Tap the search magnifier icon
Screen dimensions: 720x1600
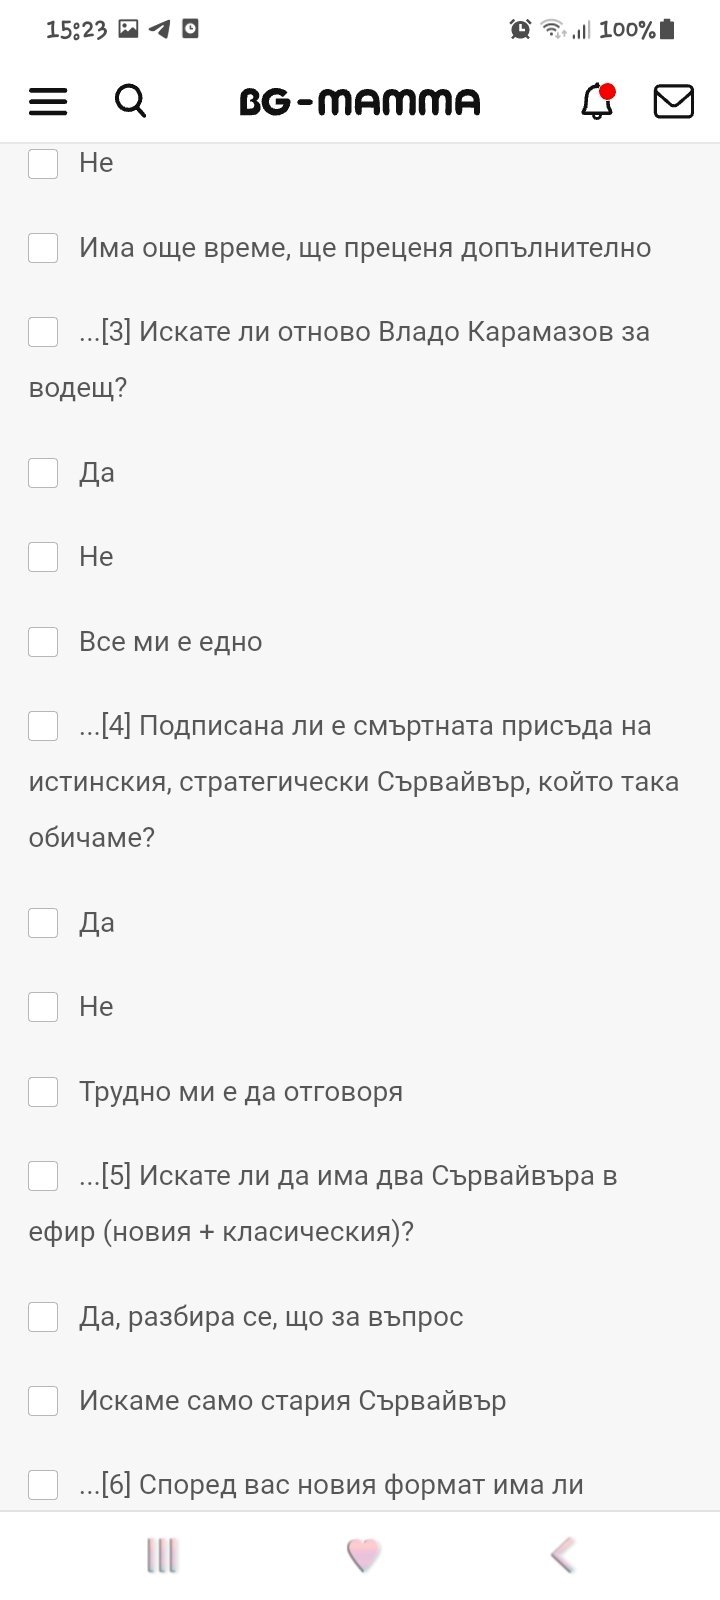click(130, 101)
